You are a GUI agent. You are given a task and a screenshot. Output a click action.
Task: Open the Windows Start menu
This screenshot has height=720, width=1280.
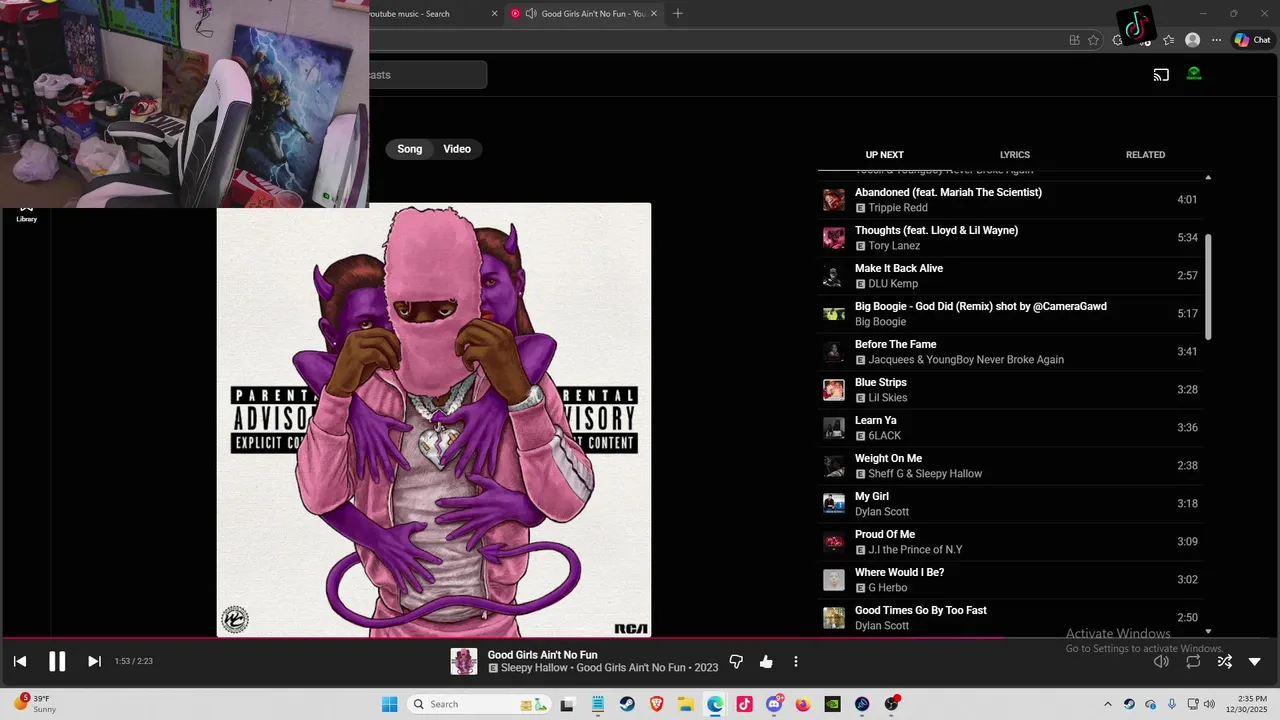(390, 704)
